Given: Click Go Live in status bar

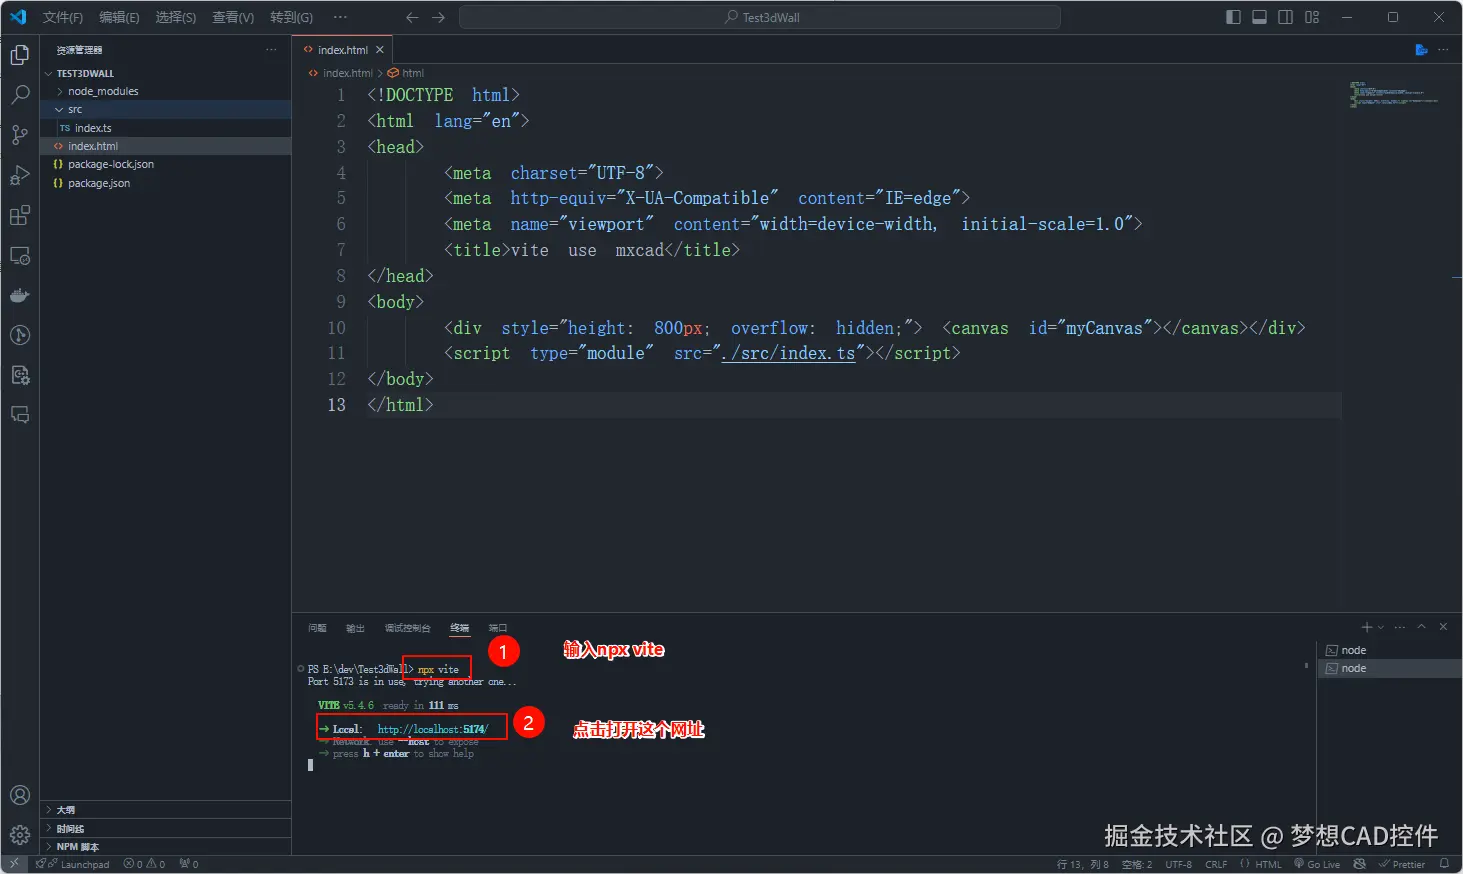Looking at the screenshot, I should tap(1317, 864).
